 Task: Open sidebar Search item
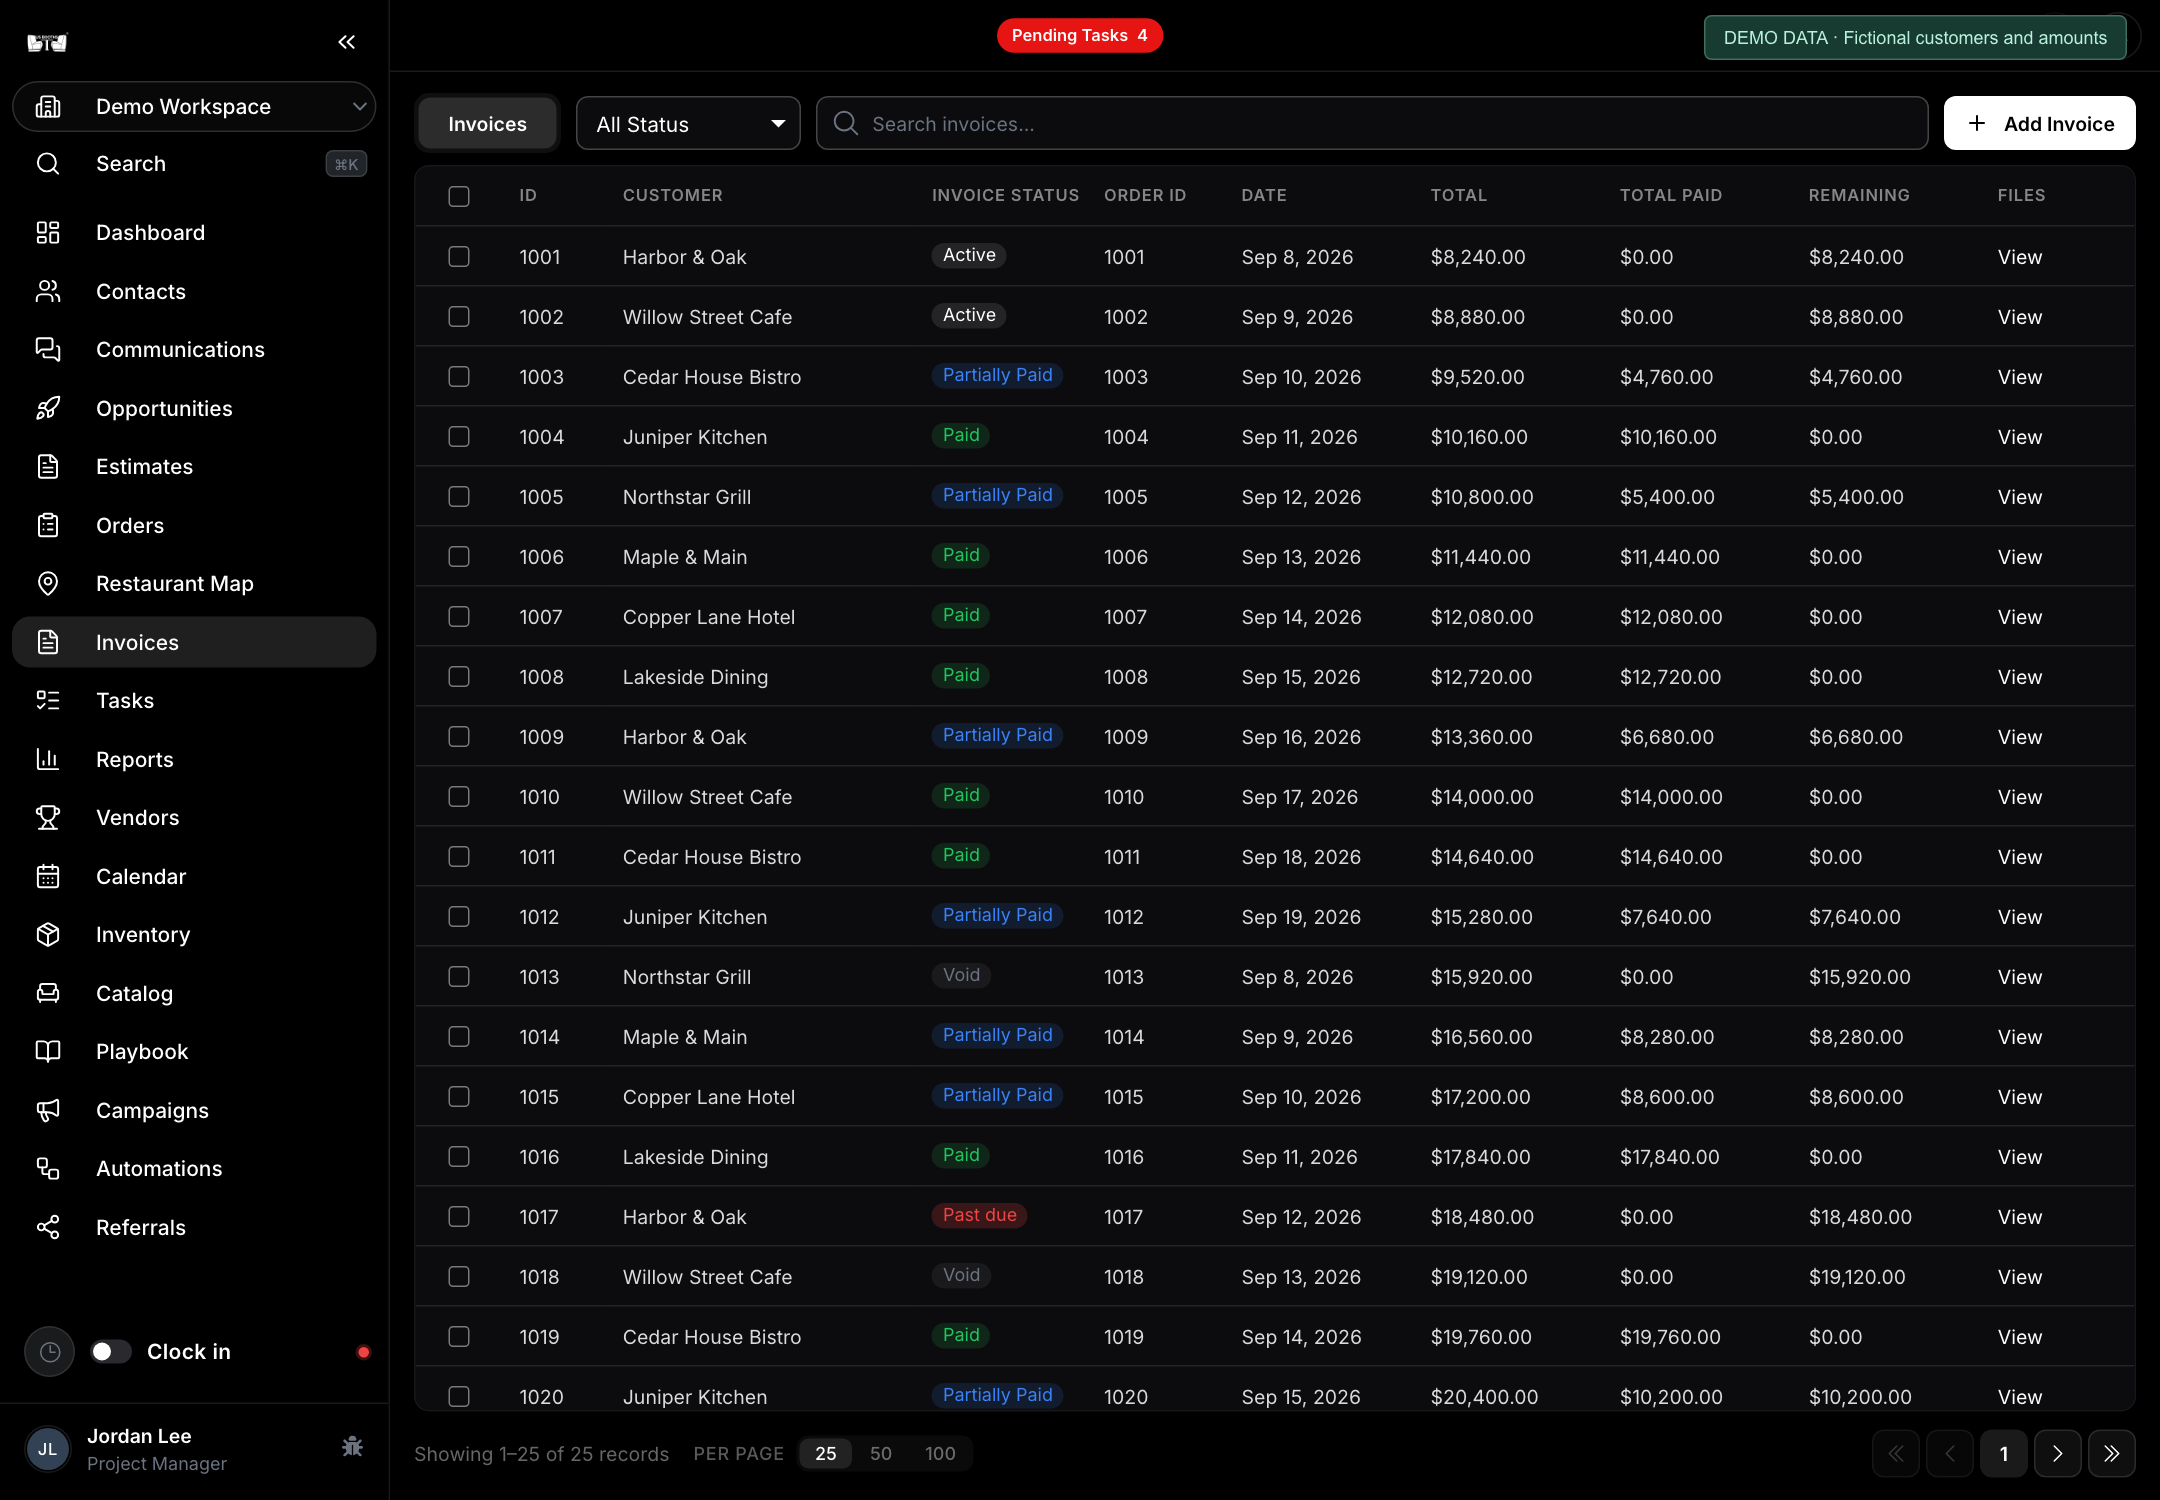[194, 164]
